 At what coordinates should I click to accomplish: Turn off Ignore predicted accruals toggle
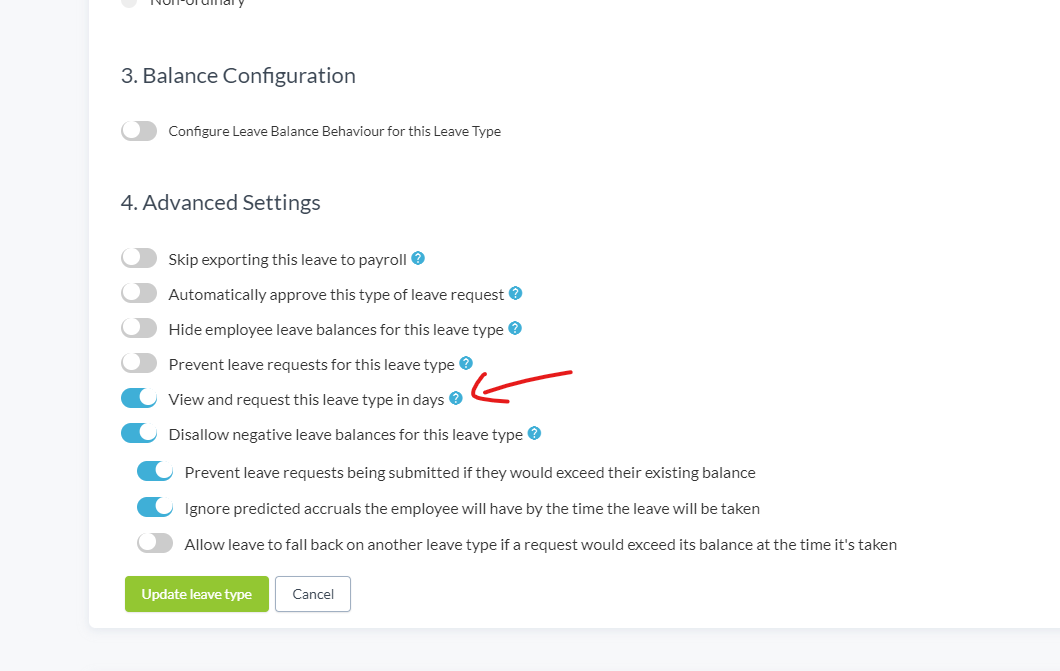coord(155,507)
